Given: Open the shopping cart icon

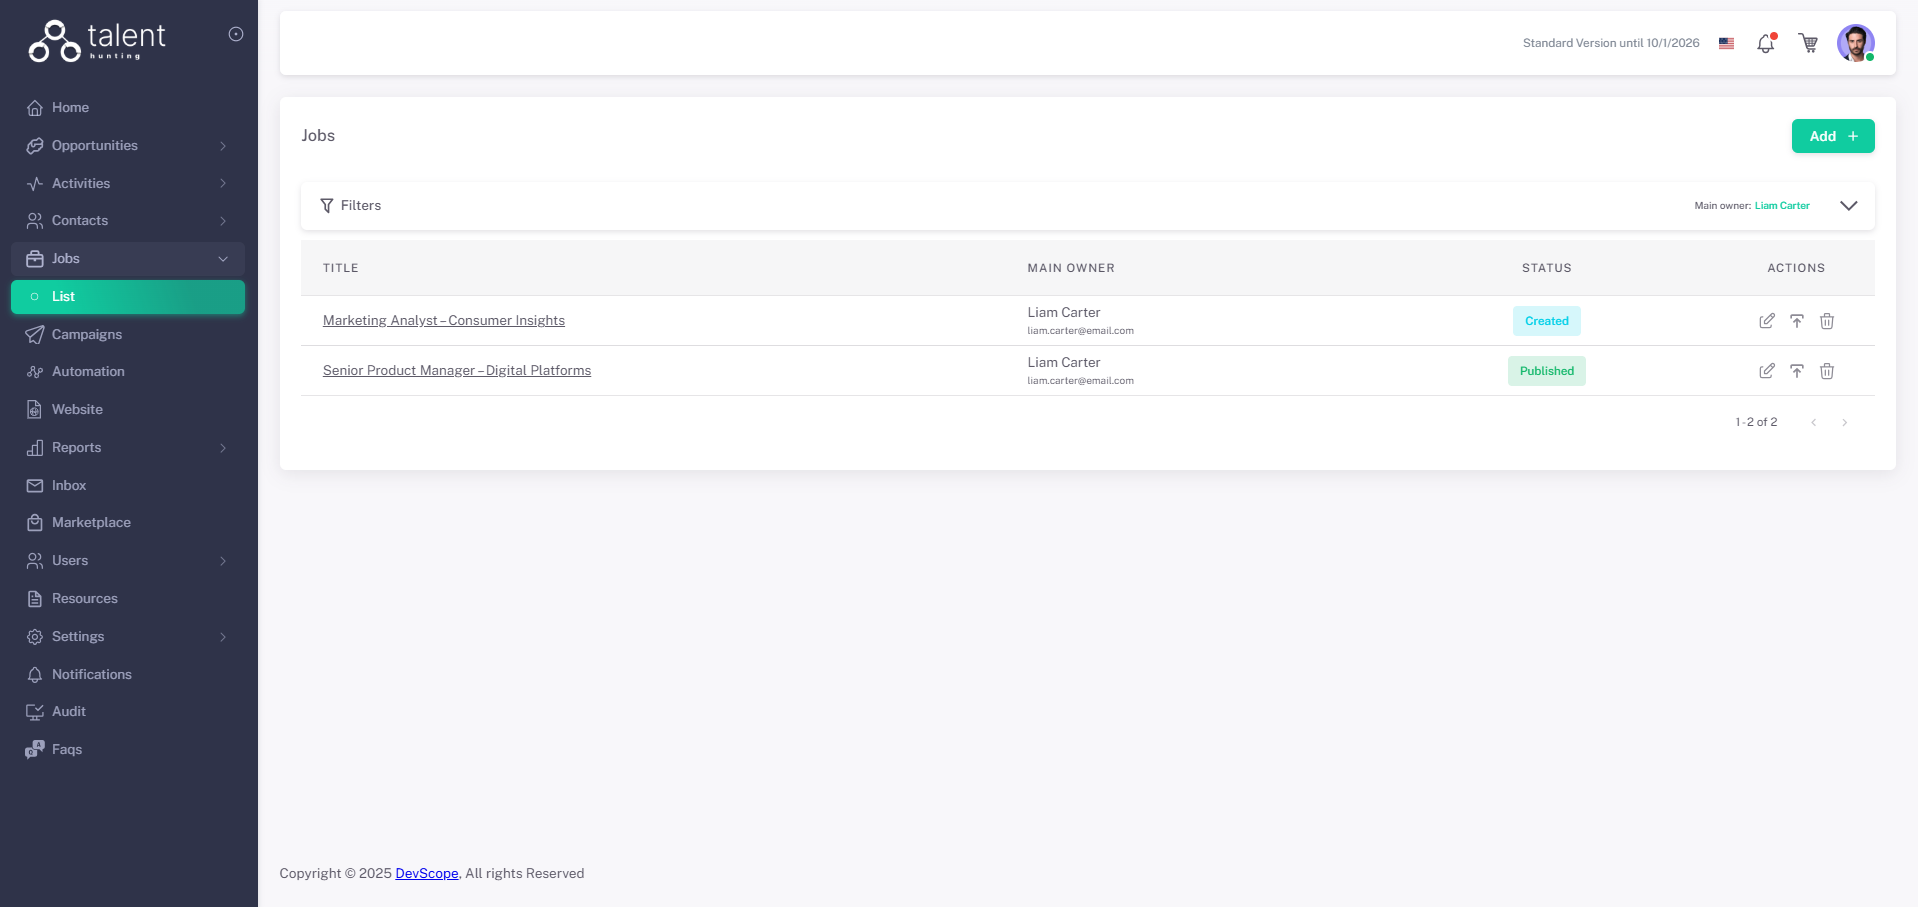Looking at the screenshot, I should pyautogui.click(x=1808, y=43).
